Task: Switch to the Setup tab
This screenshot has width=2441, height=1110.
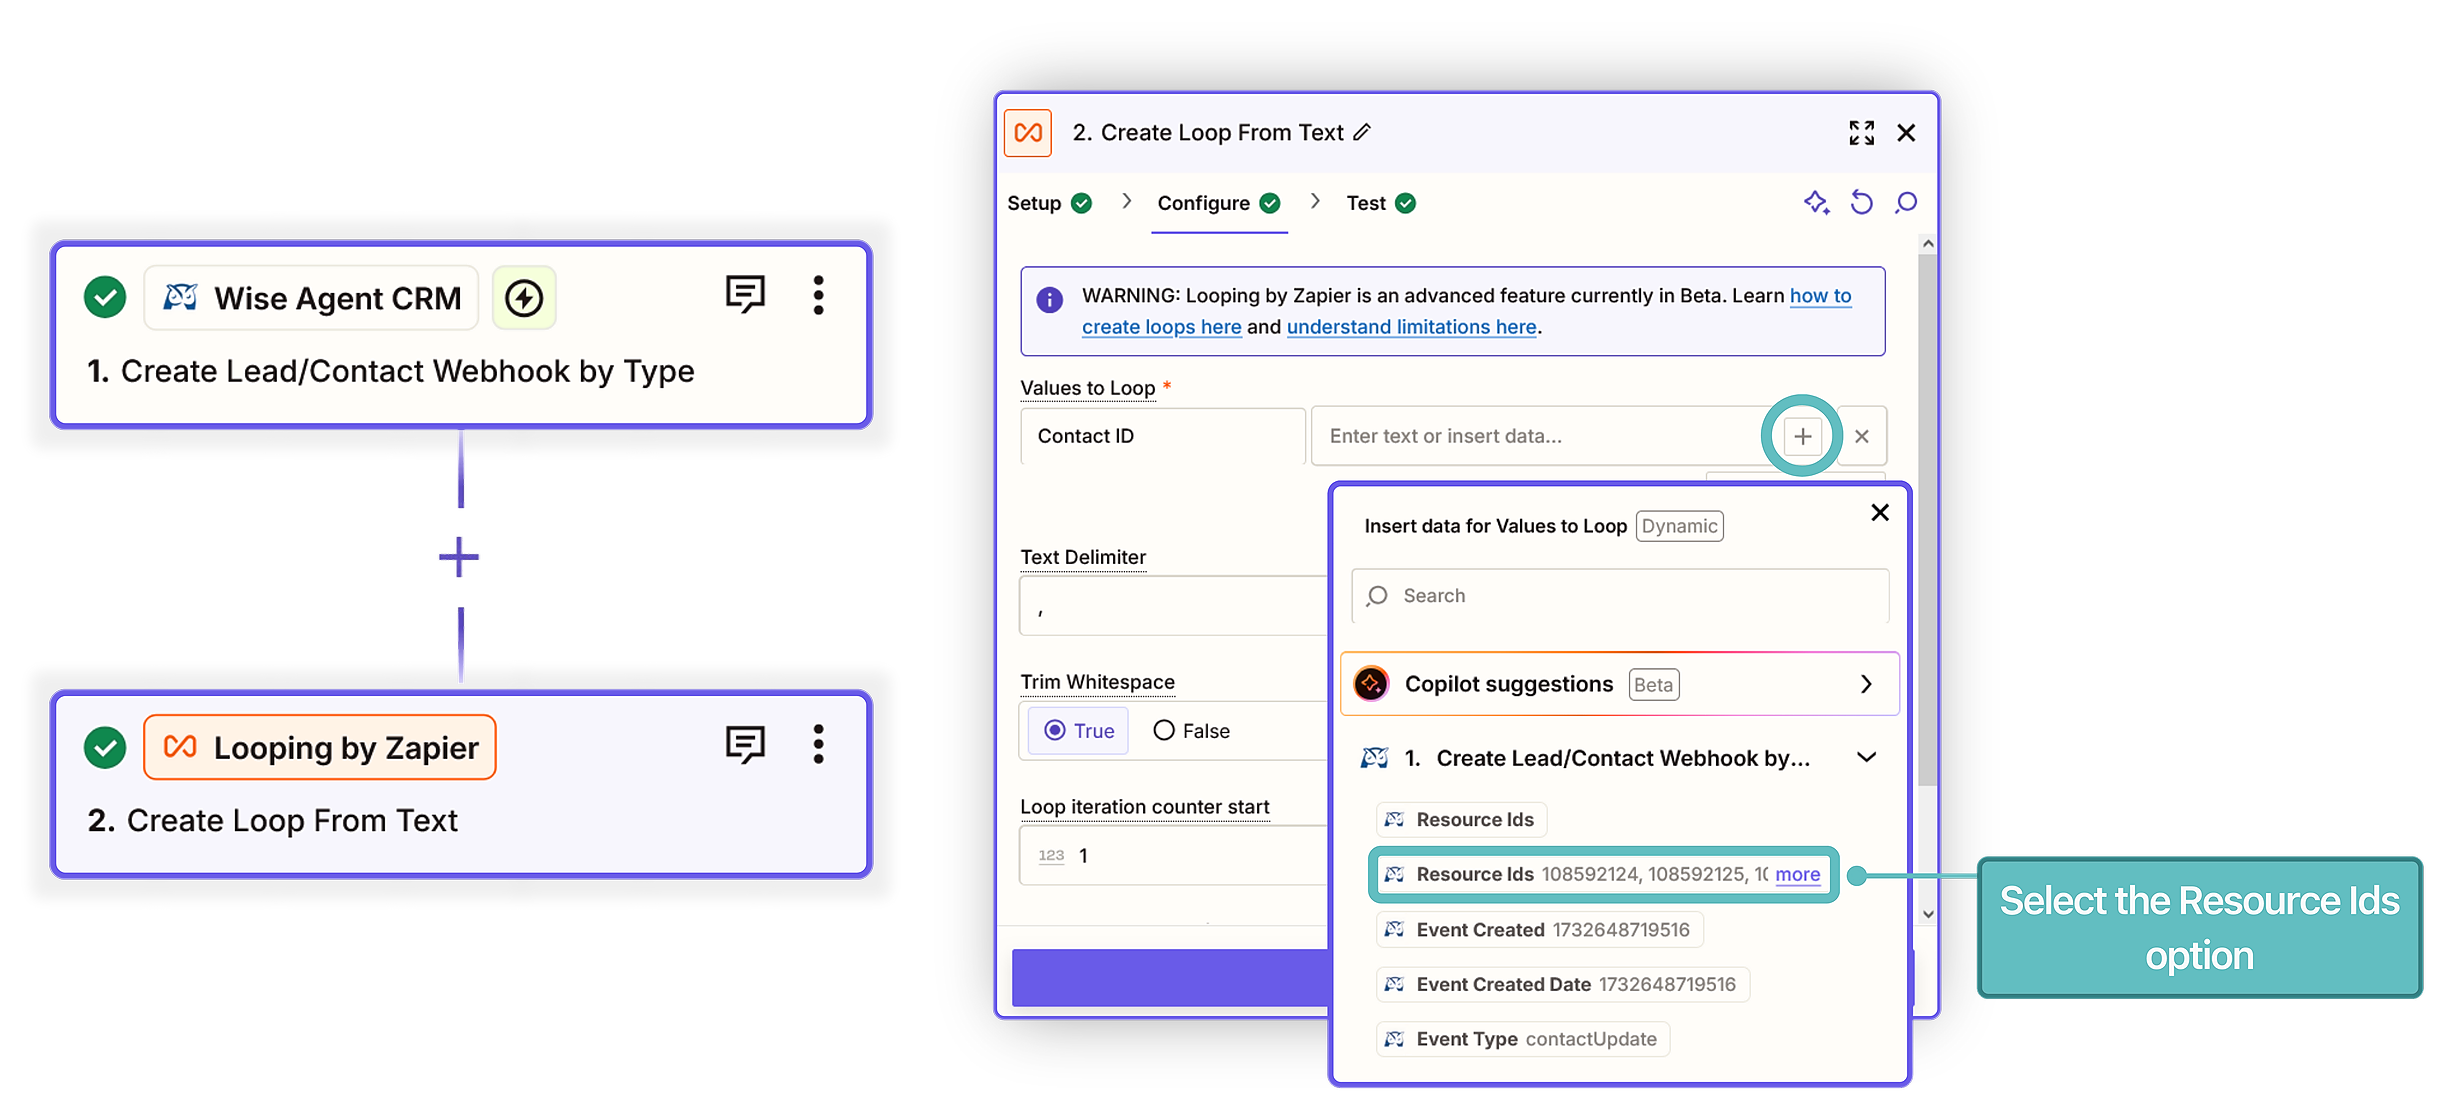Action: 1049,203
